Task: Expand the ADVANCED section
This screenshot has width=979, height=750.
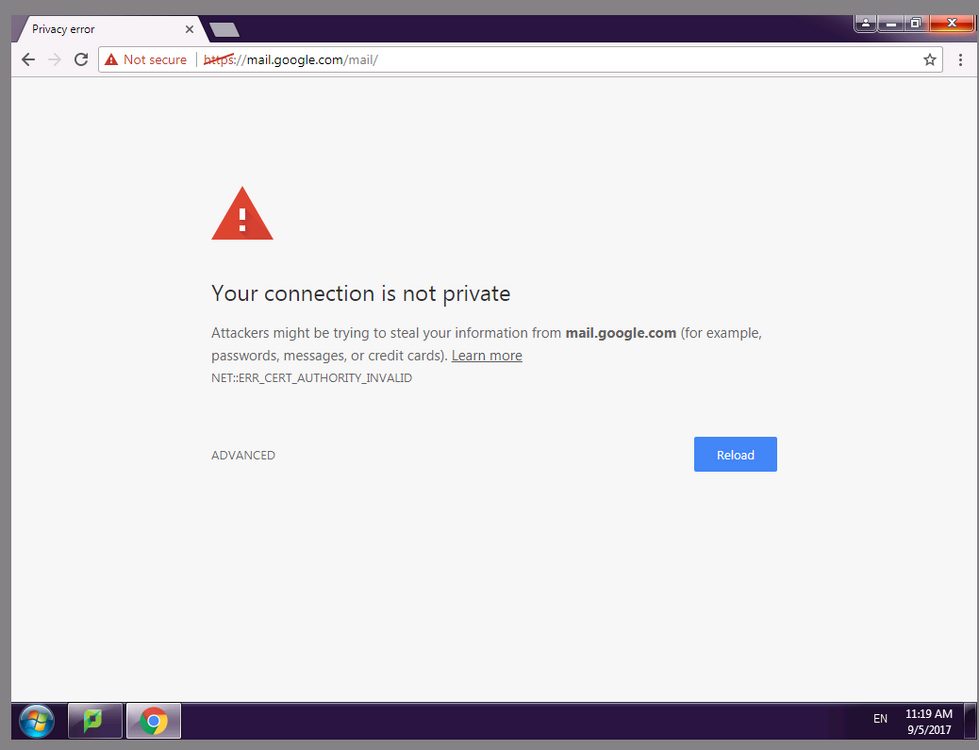Action: tap(243, 455)
